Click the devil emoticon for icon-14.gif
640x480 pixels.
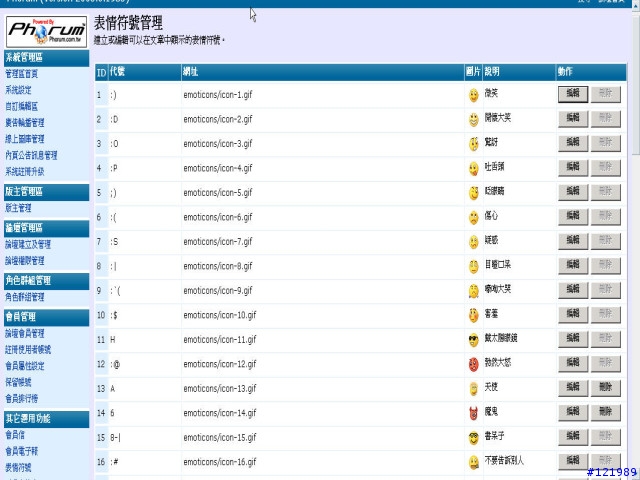473,413
